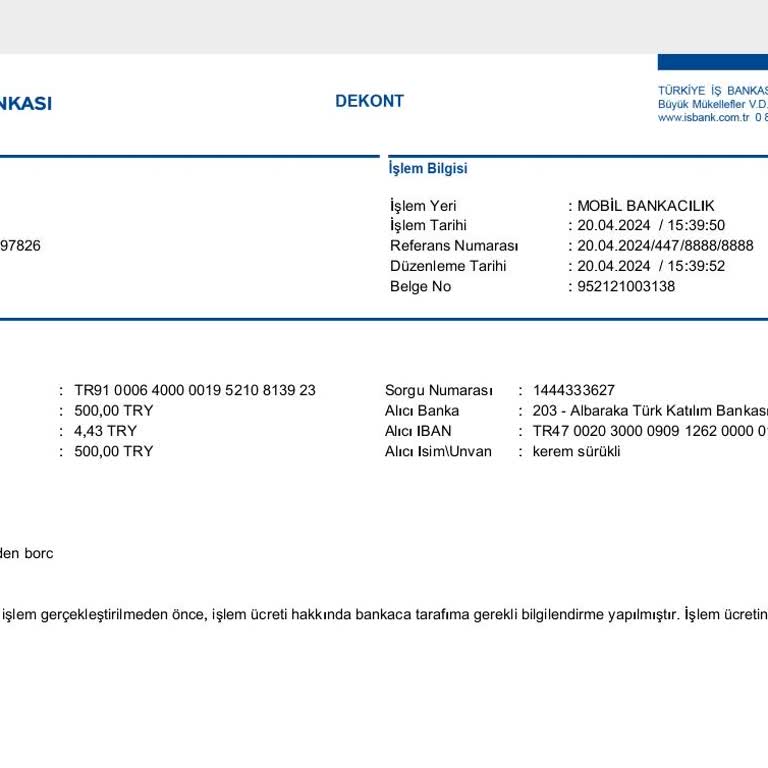Select the Sorgu Numarası 1444333627
The height and width of the screenshot is (768, 768).
tap(574, 390)
